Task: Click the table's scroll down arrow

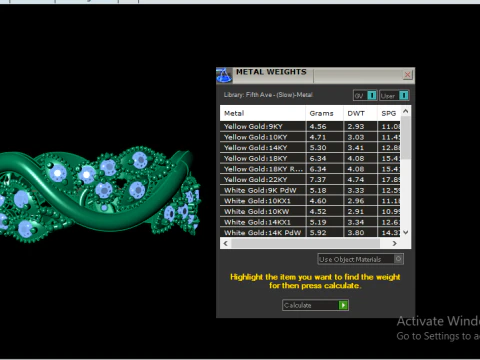Action: click(406, 232)
